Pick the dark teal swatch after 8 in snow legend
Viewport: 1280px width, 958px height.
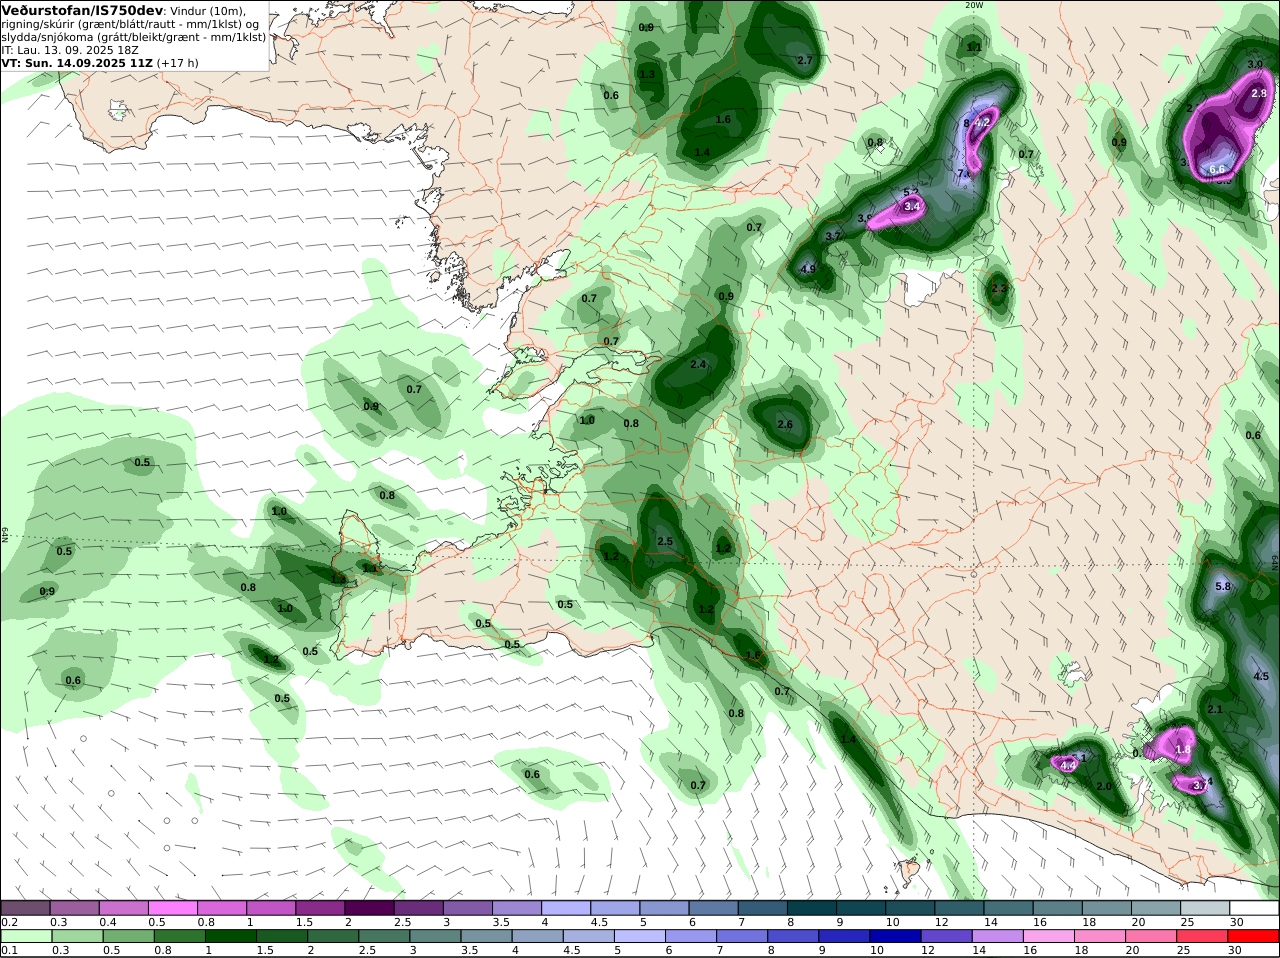(812, 908)
